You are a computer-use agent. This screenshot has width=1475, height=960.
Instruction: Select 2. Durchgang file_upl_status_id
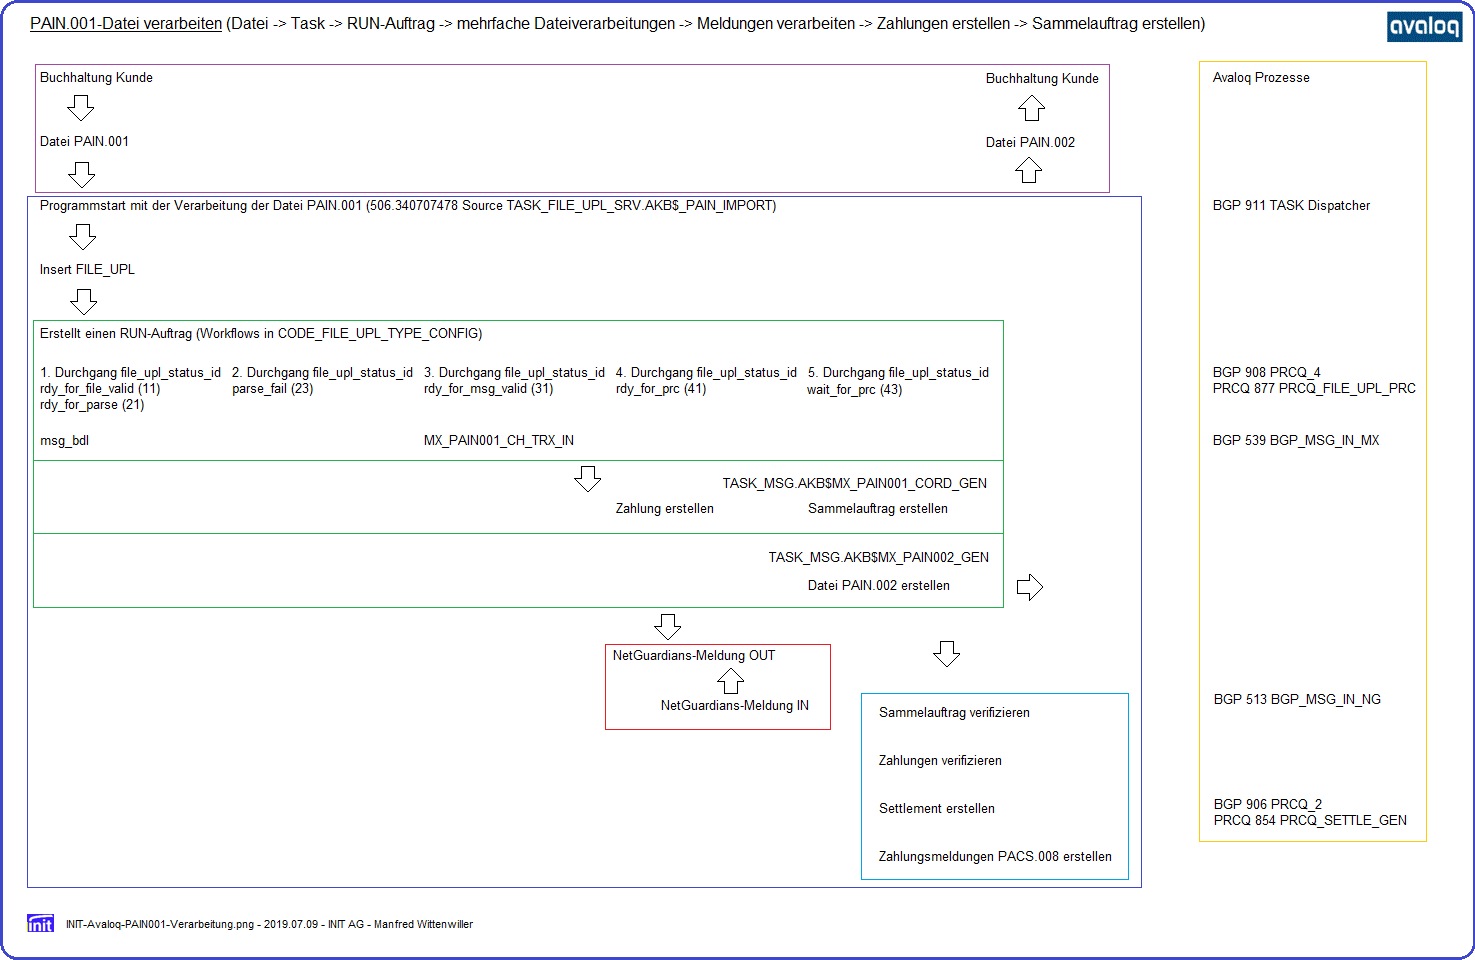click(322, 372)
